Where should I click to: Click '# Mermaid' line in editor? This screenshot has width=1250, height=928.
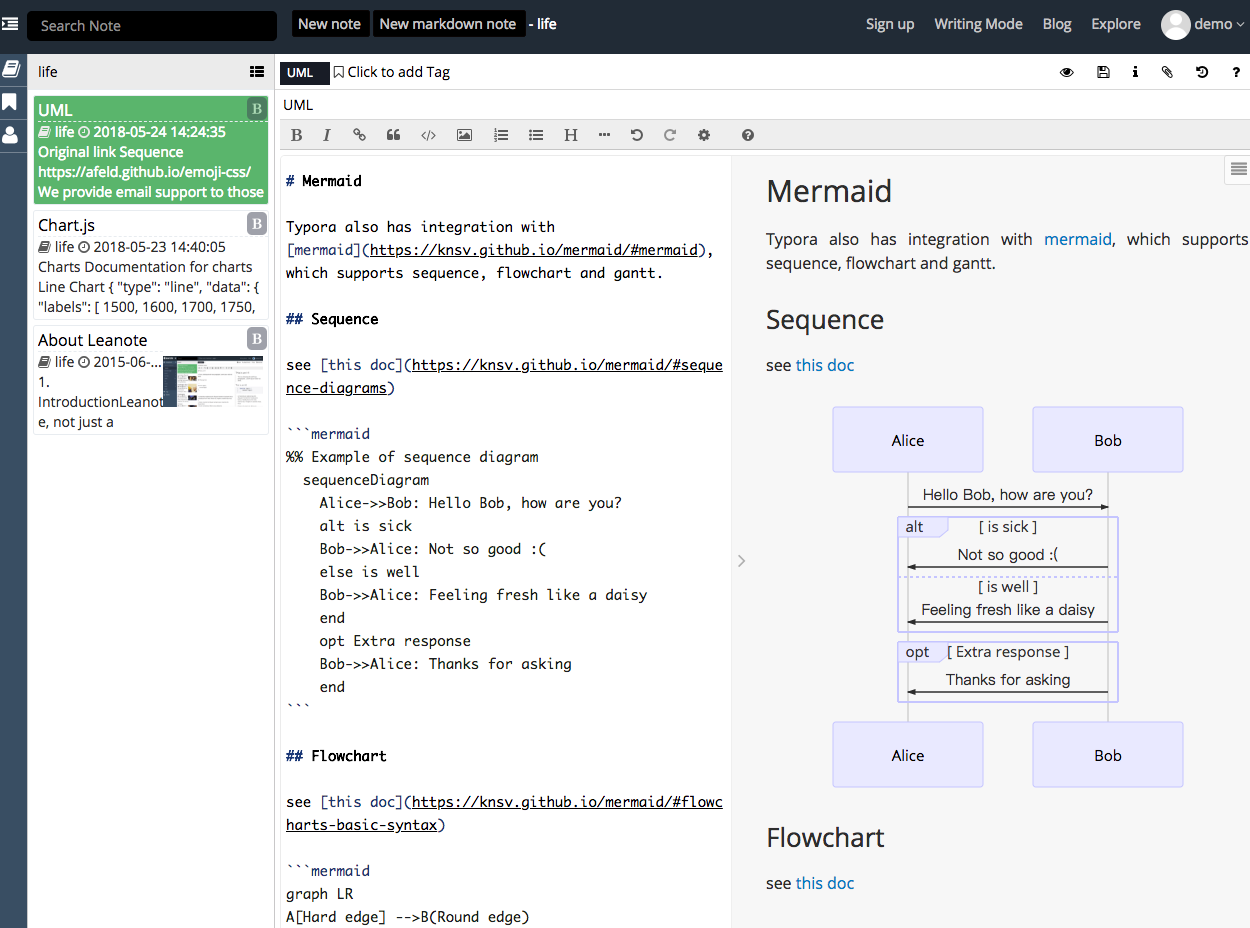[x=324, y=181]
